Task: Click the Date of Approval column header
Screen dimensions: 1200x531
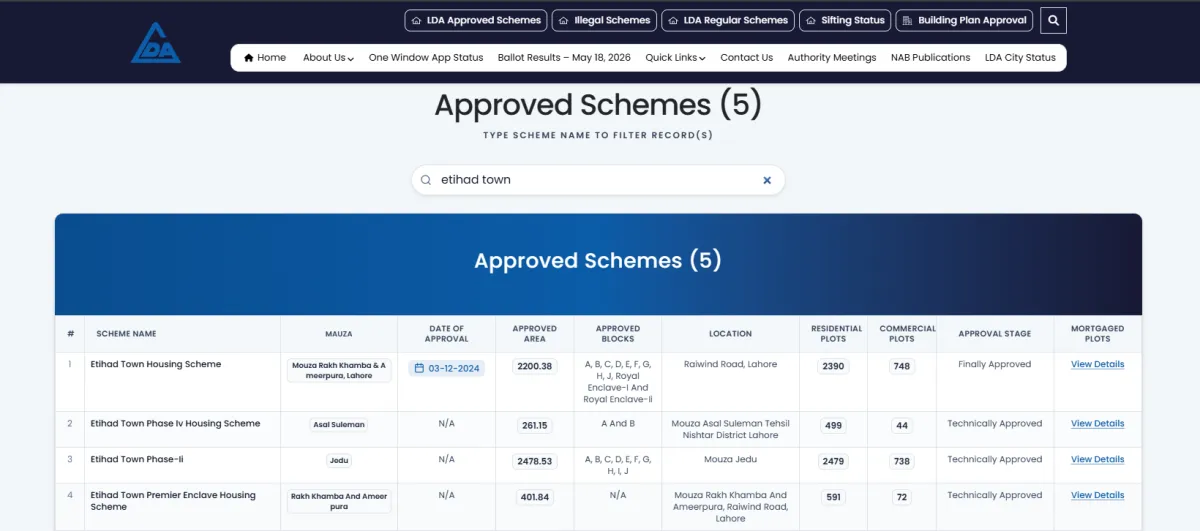Action: pyautogui.click(x=446, y=334)
